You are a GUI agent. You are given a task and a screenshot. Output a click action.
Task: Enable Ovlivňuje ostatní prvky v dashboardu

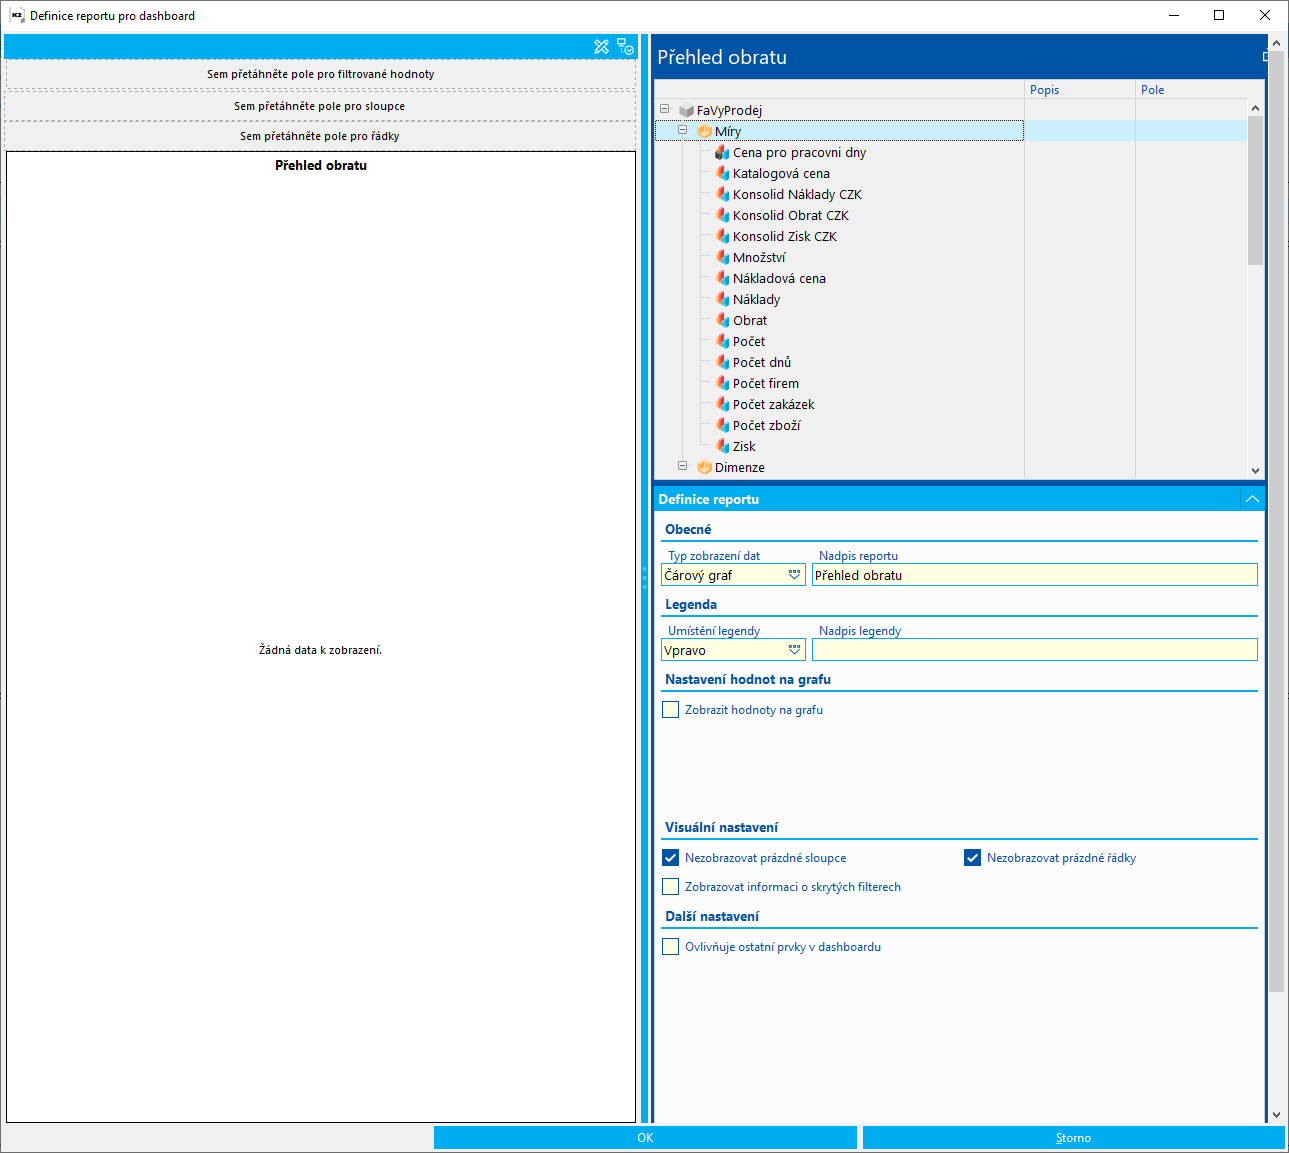(x=671, y=947)
